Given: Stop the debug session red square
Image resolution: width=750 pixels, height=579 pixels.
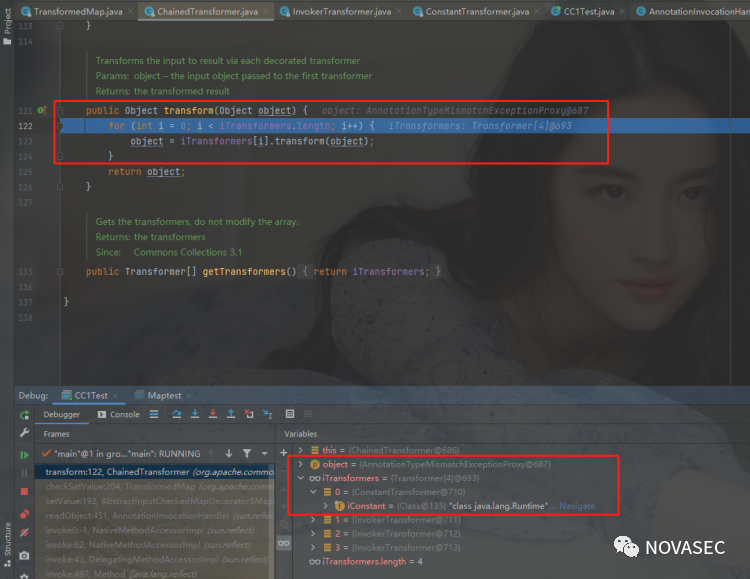Looking at the screenshot, I should (24, 492).
